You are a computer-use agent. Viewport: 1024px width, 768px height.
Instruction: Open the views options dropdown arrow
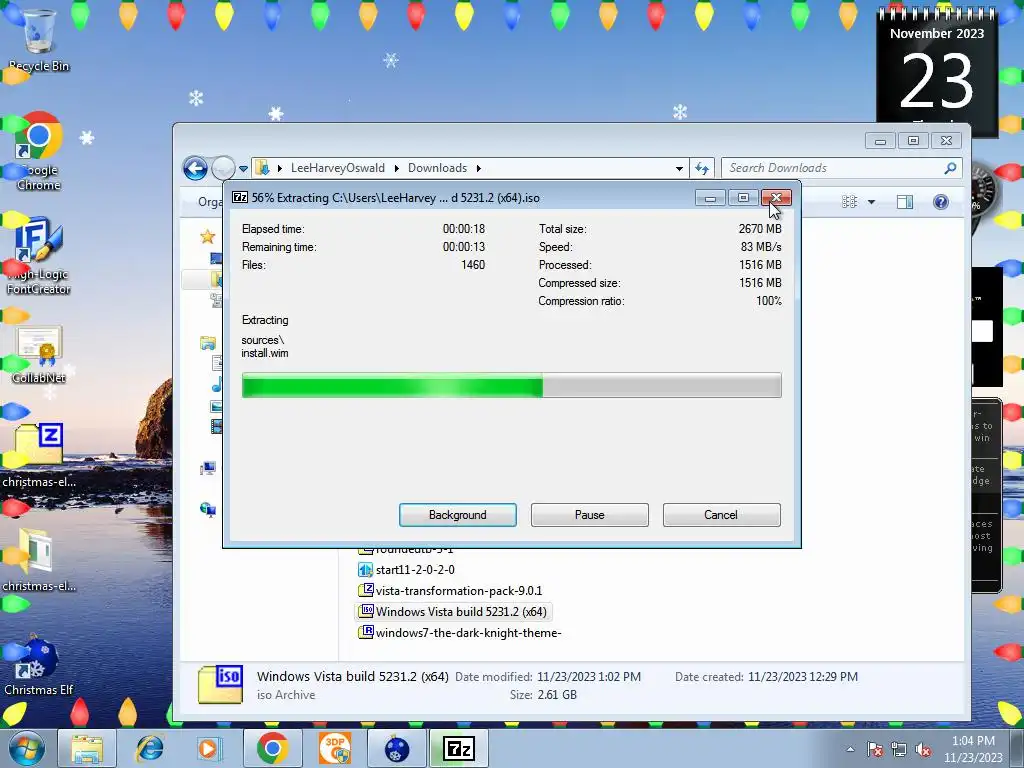coord(871,202)
